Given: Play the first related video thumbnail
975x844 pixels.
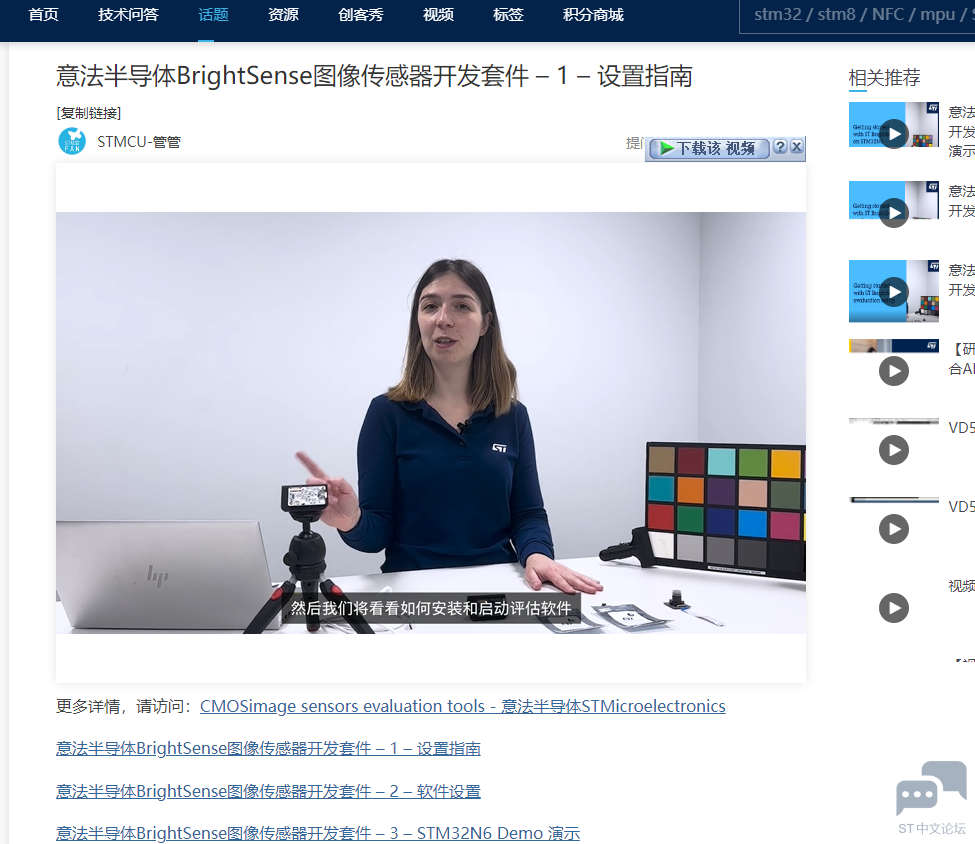Looking at the screenshot, I should click(894, 133).
